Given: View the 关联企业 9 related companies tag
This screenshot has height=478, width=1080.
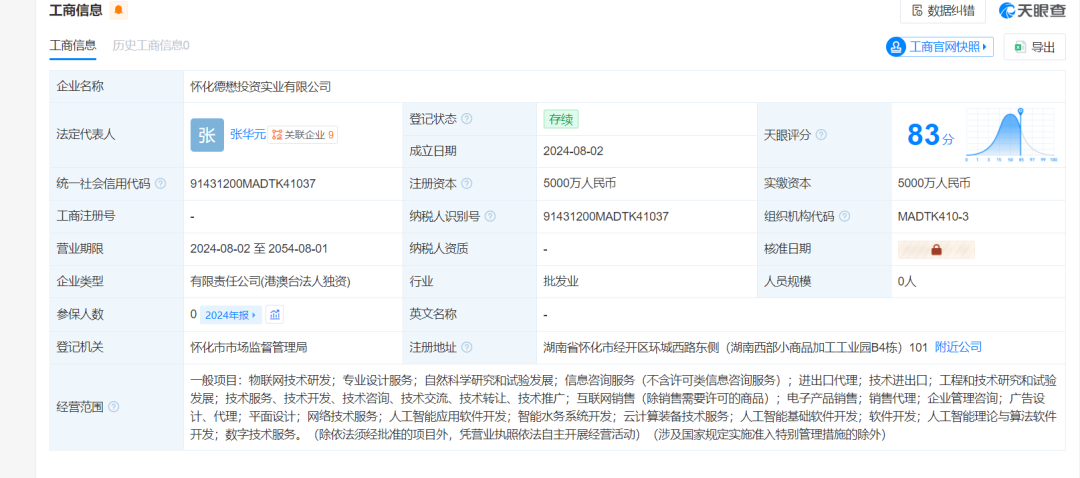Looking at the screenshot, I should point(304,134).
